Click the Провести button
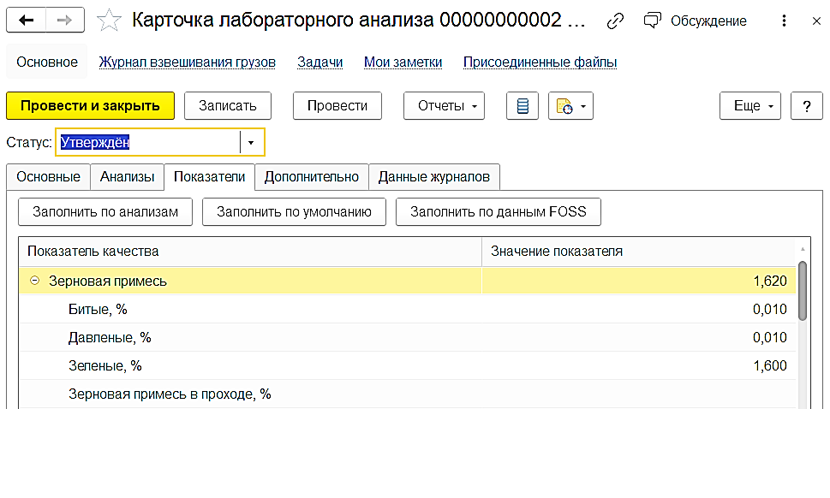The height and width of the screenshot is (498, 830). coord(337,106)
